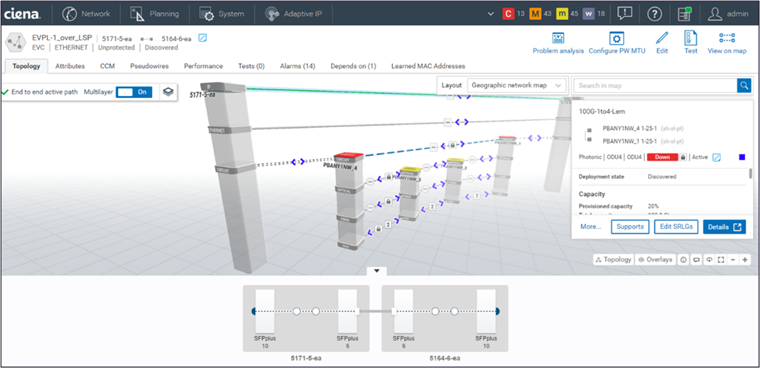
Task: Open the Adaptive IP menu
Action: click(293, 14)
